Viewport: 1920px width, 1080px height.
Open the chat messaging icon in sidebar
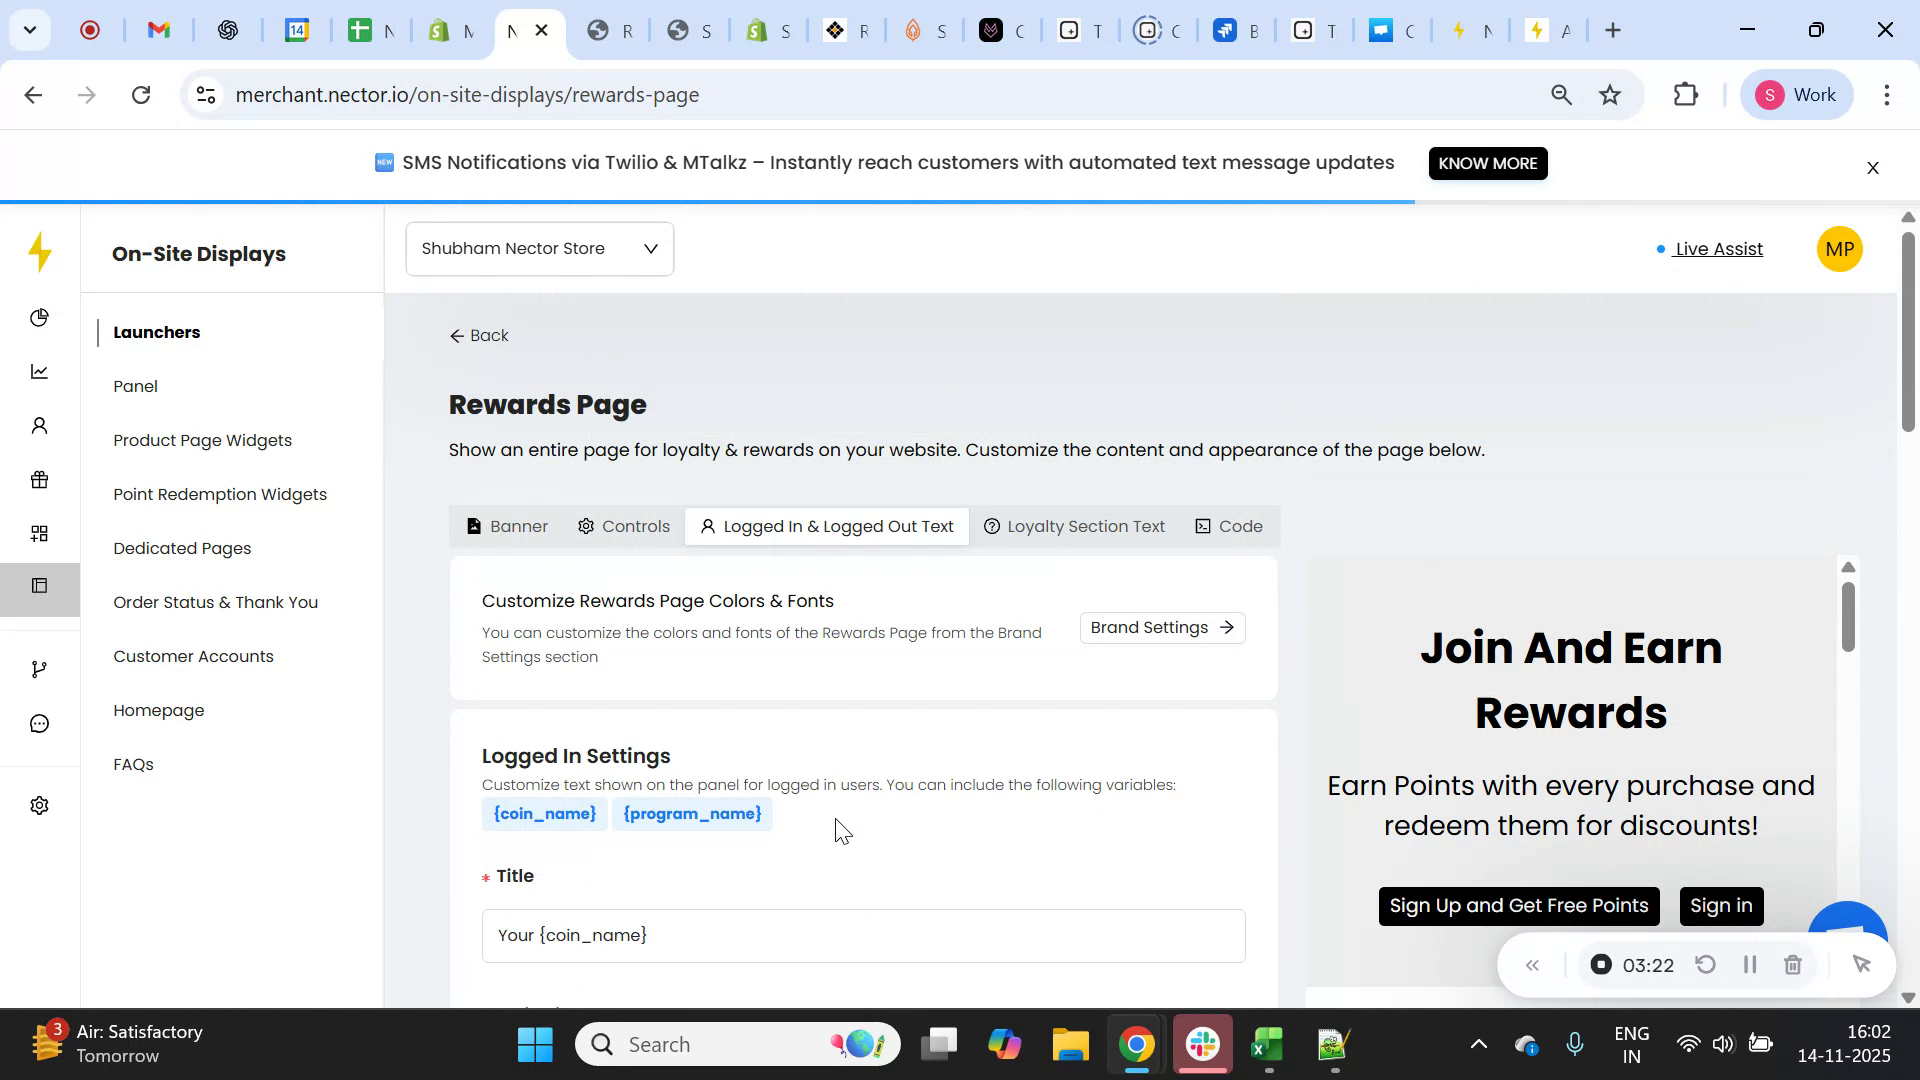point(40,723)
